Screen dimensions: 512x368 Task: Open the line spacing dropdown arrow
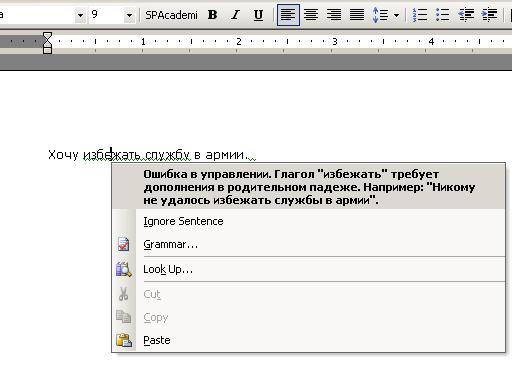click(396, 15)
